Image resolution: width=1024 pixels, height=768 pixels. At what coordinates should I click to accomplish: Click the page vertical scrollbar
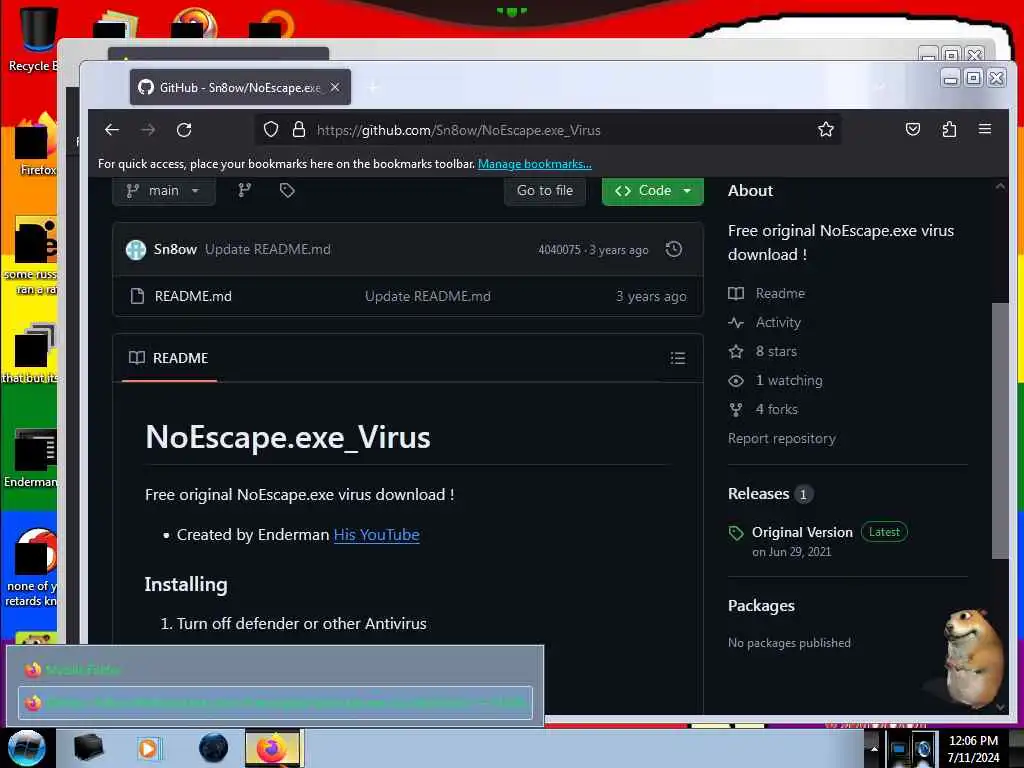click(x=1000, y=431)
